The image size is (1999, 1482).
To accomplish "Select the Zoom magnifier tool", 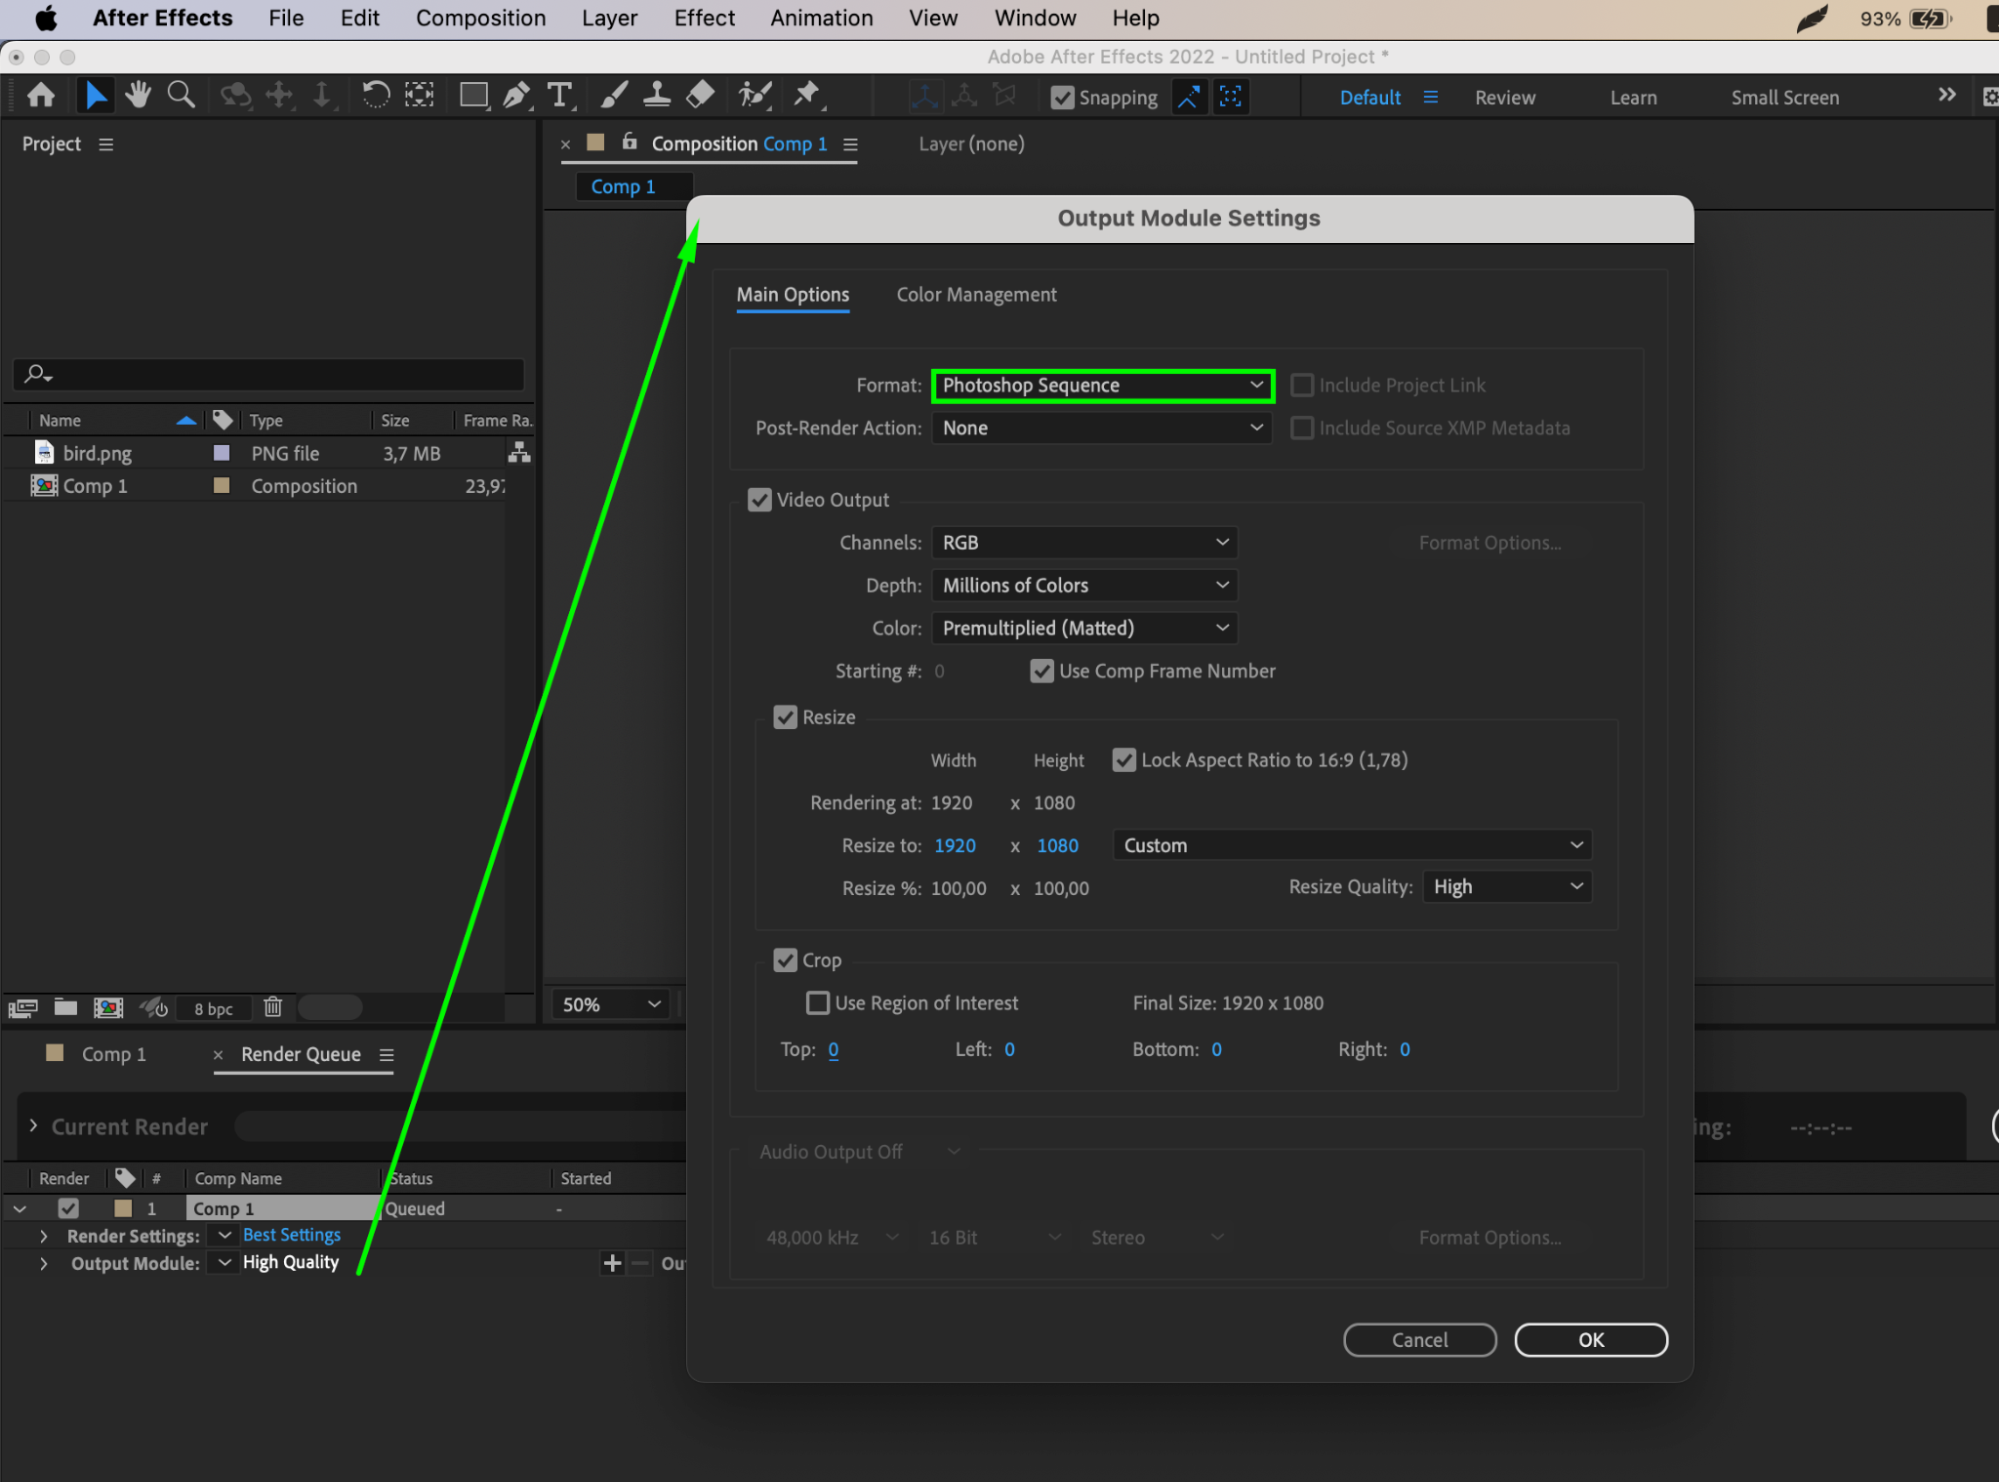I will tap(181, 96).
